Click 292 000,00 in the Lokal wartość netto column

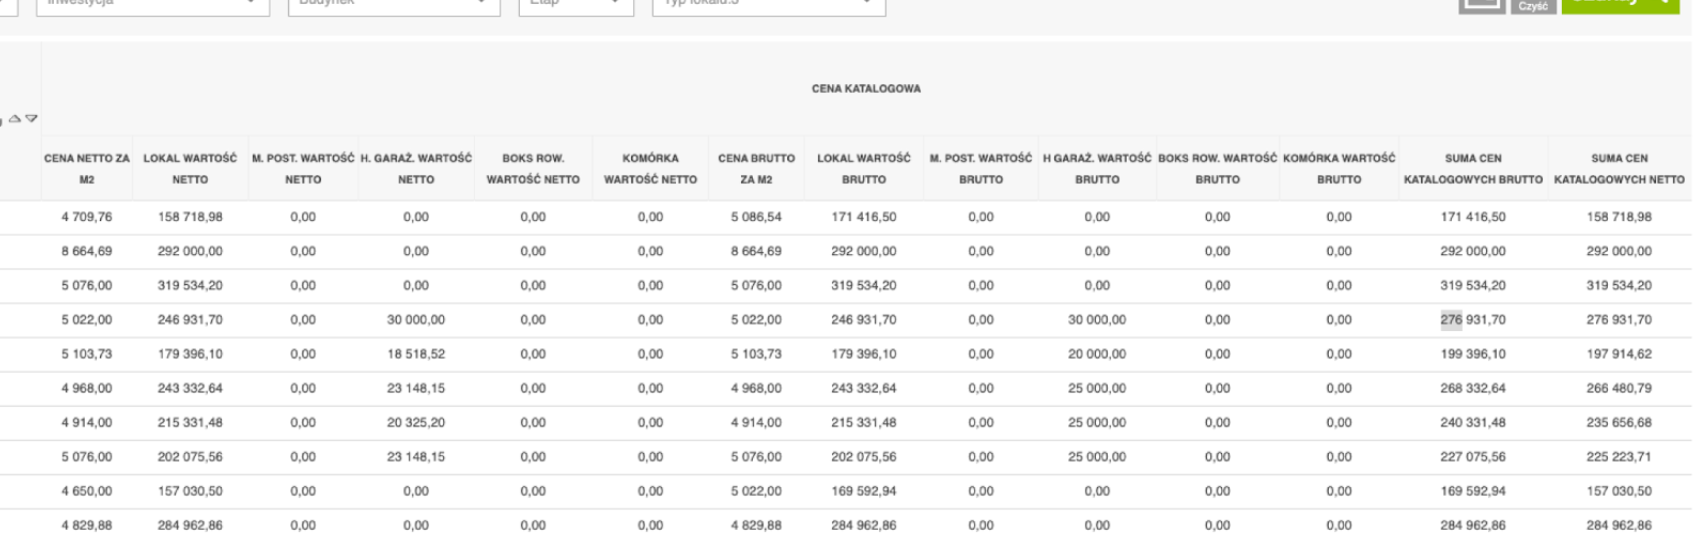pyautogui.click(x=190, y=251)
